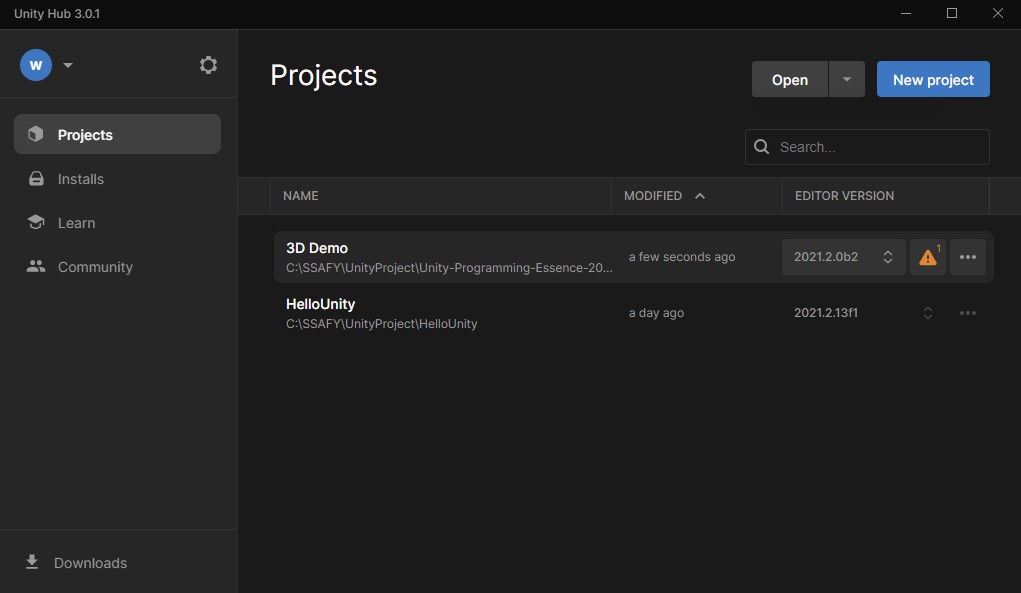This screenshot has width=1021, height=593.
Task: Change 3D Demo editor version 2021.2.0b2
Action: pos(843,257)
